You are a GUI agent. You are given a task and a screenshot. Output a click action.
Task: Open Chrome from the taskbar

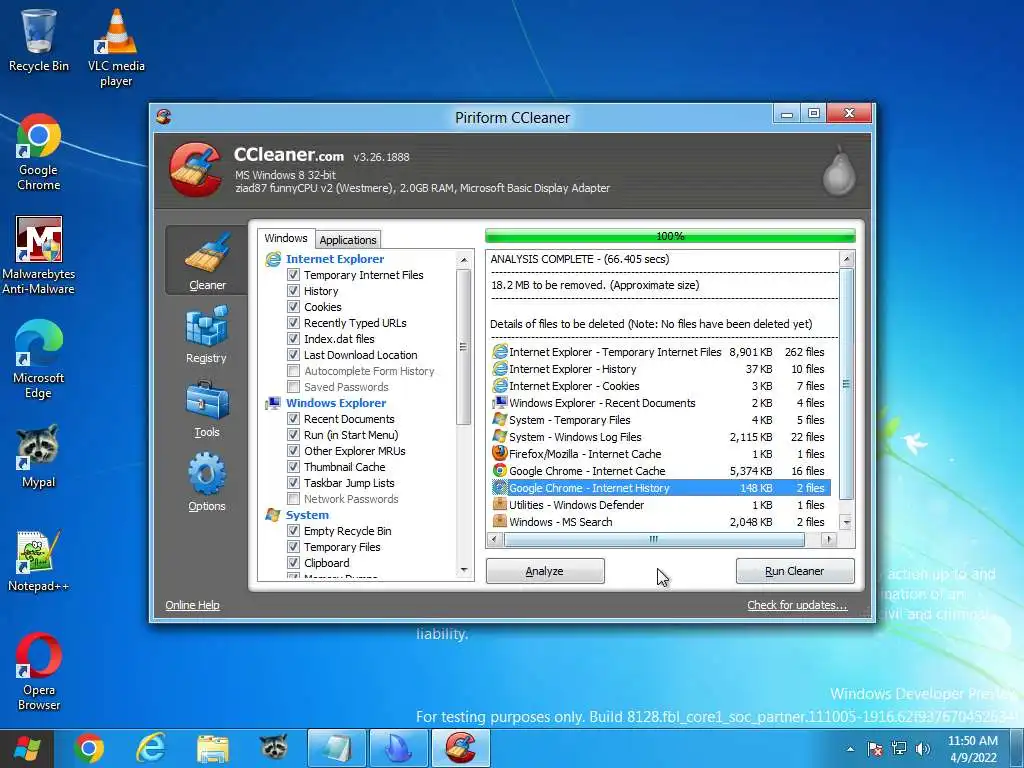(x=89, y=748)
